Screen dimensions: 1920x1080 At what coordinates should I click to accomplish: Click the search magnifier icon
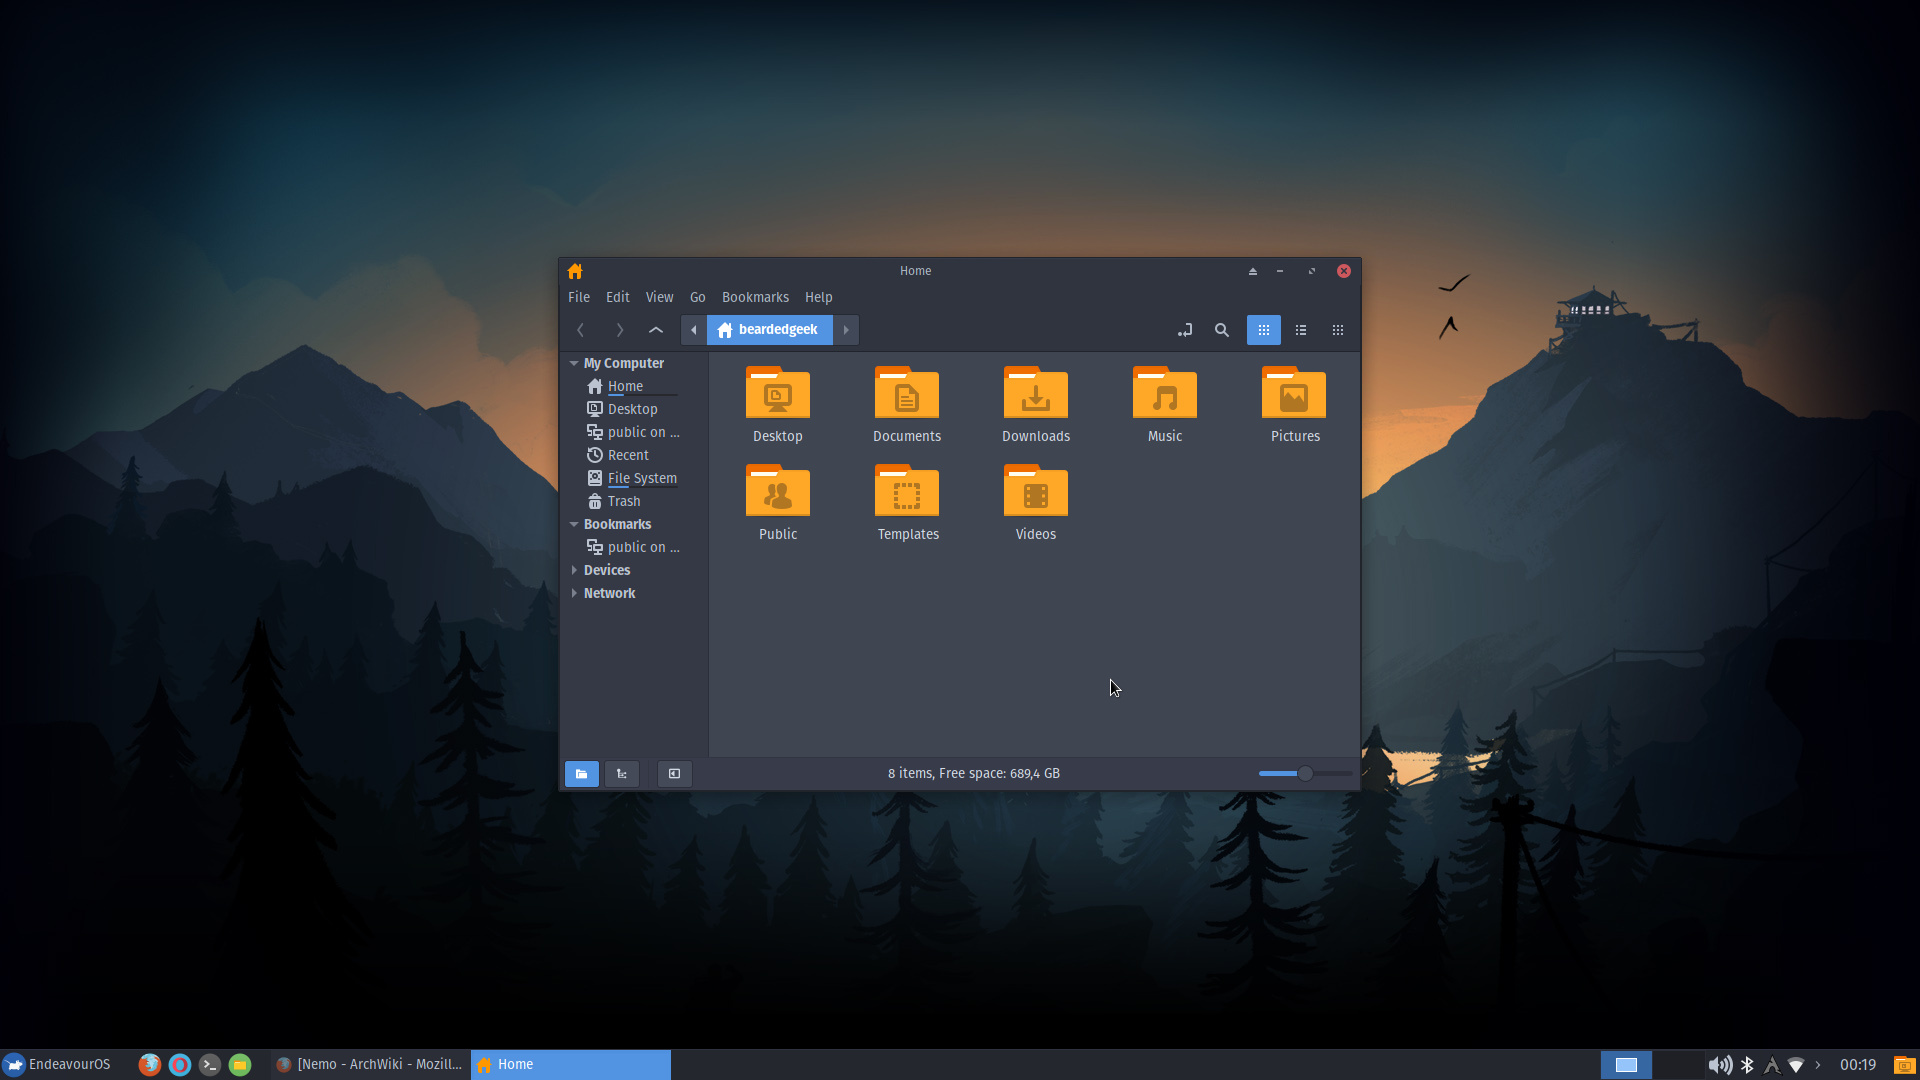pyautogui.click(x=1221, y=330)
